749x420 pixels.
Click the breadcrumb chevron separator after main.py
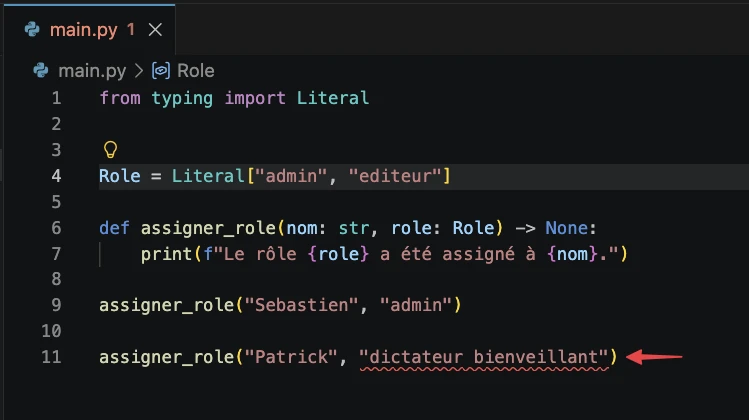click(138, 70)
